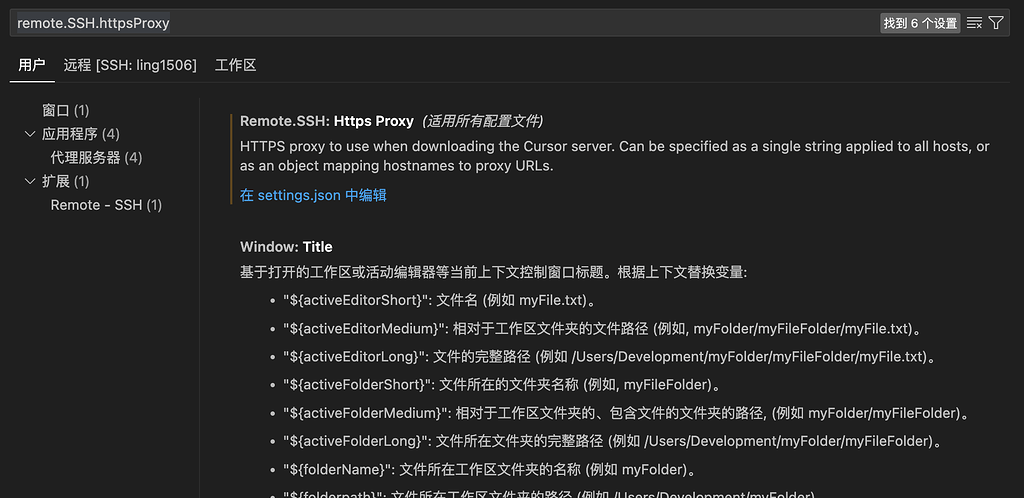Click the ${activeEditorMedium} bullet text

point(605,328)
